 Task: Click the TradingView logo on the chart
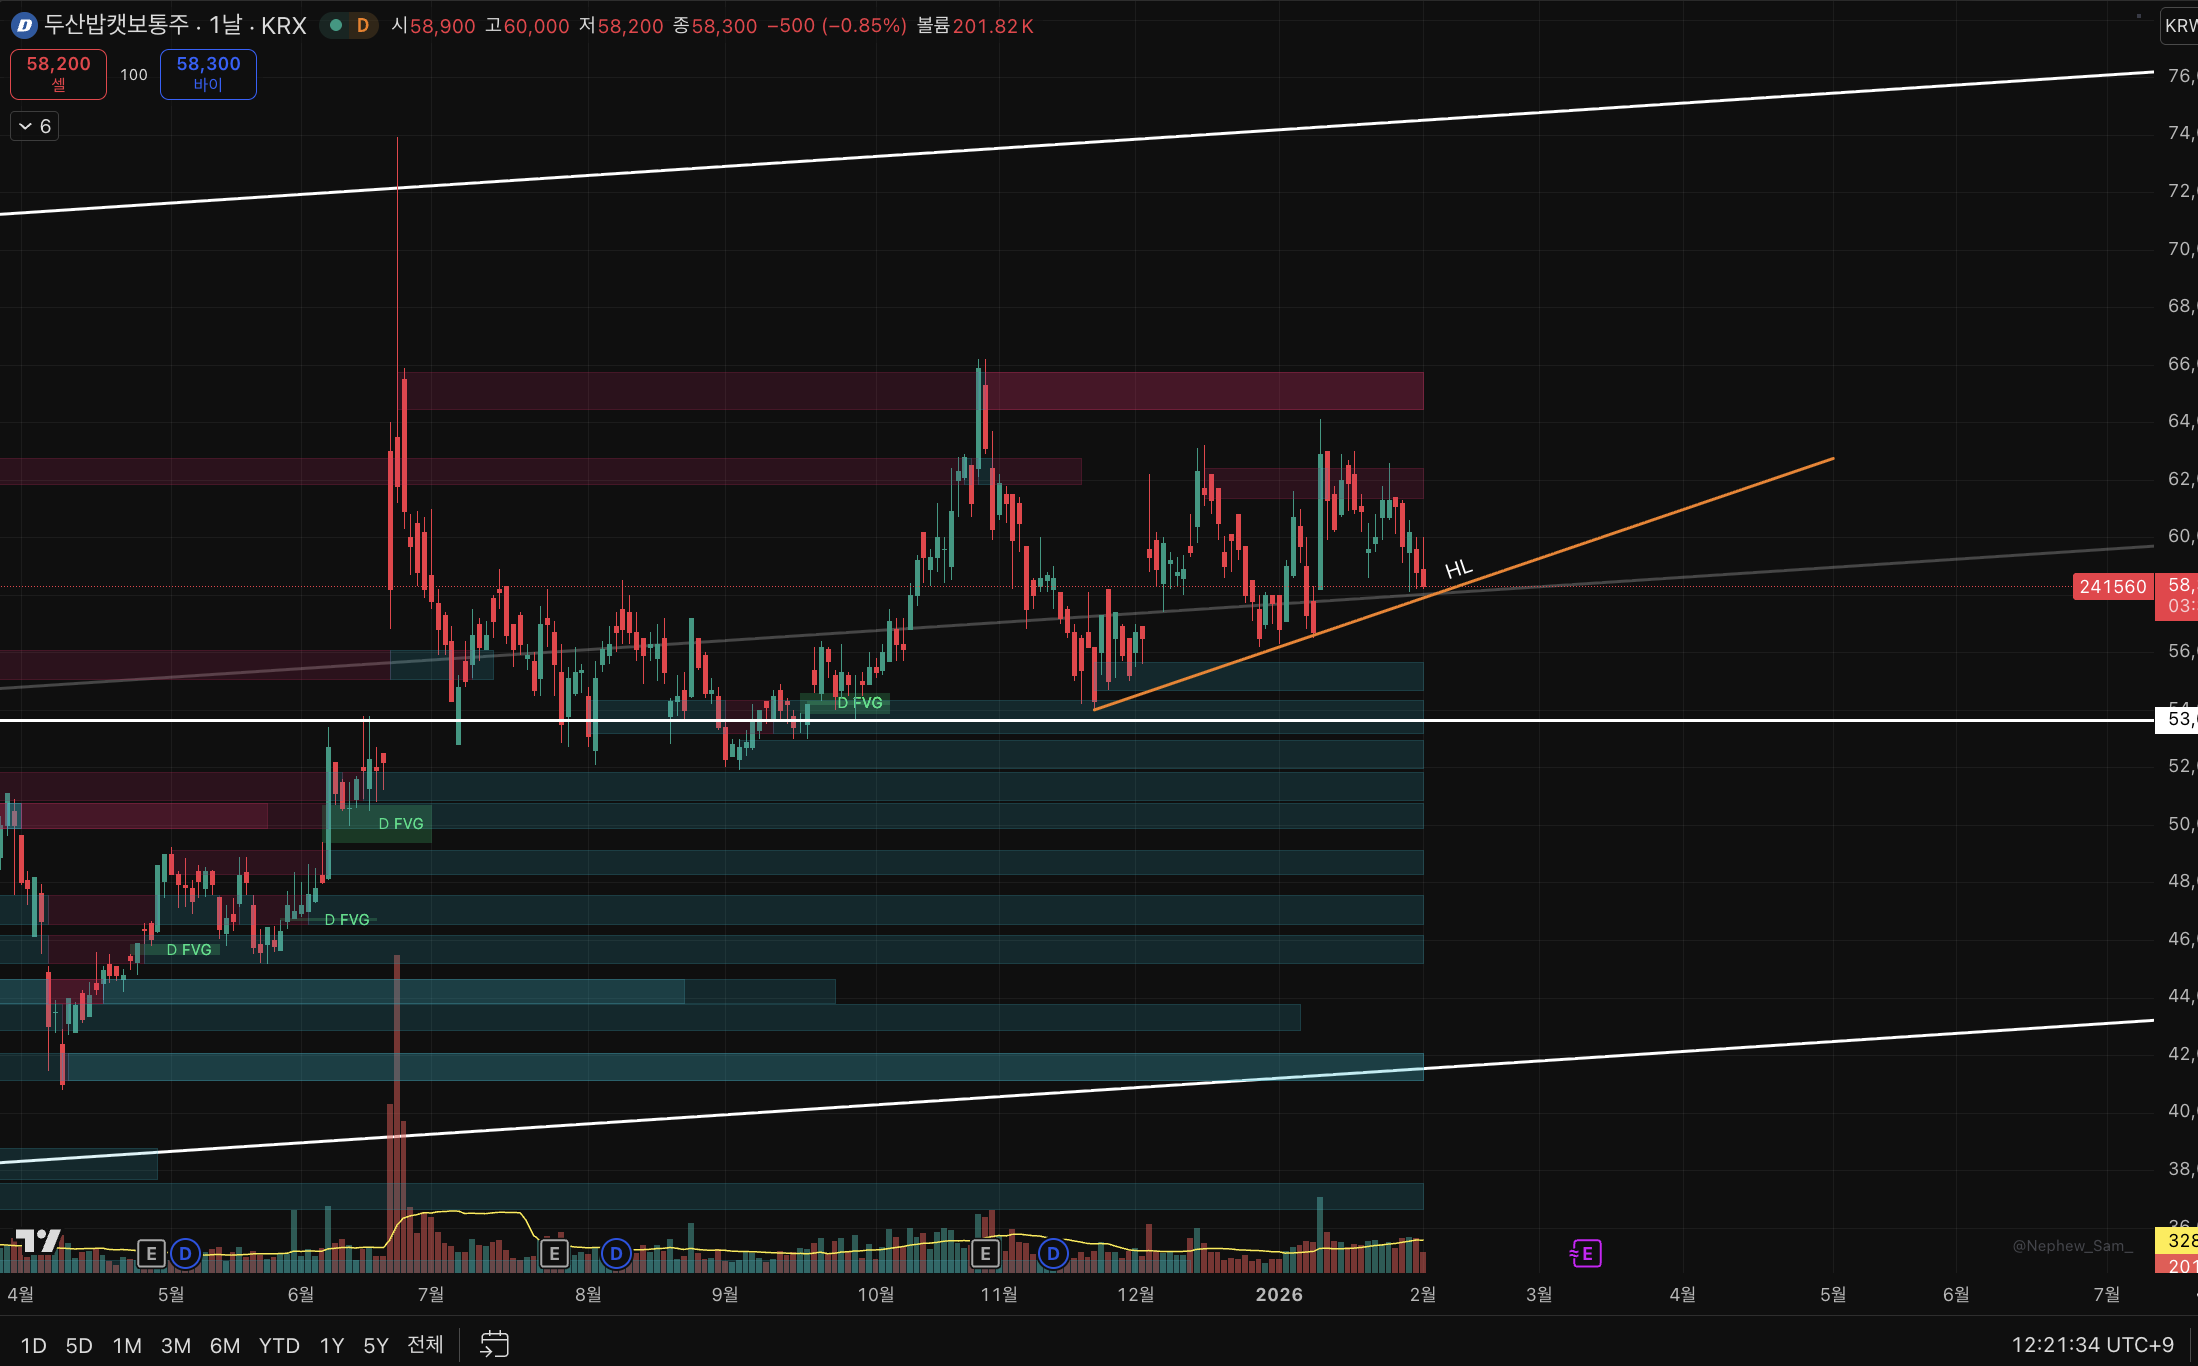pyautogui.click(x=39, y=1241)
